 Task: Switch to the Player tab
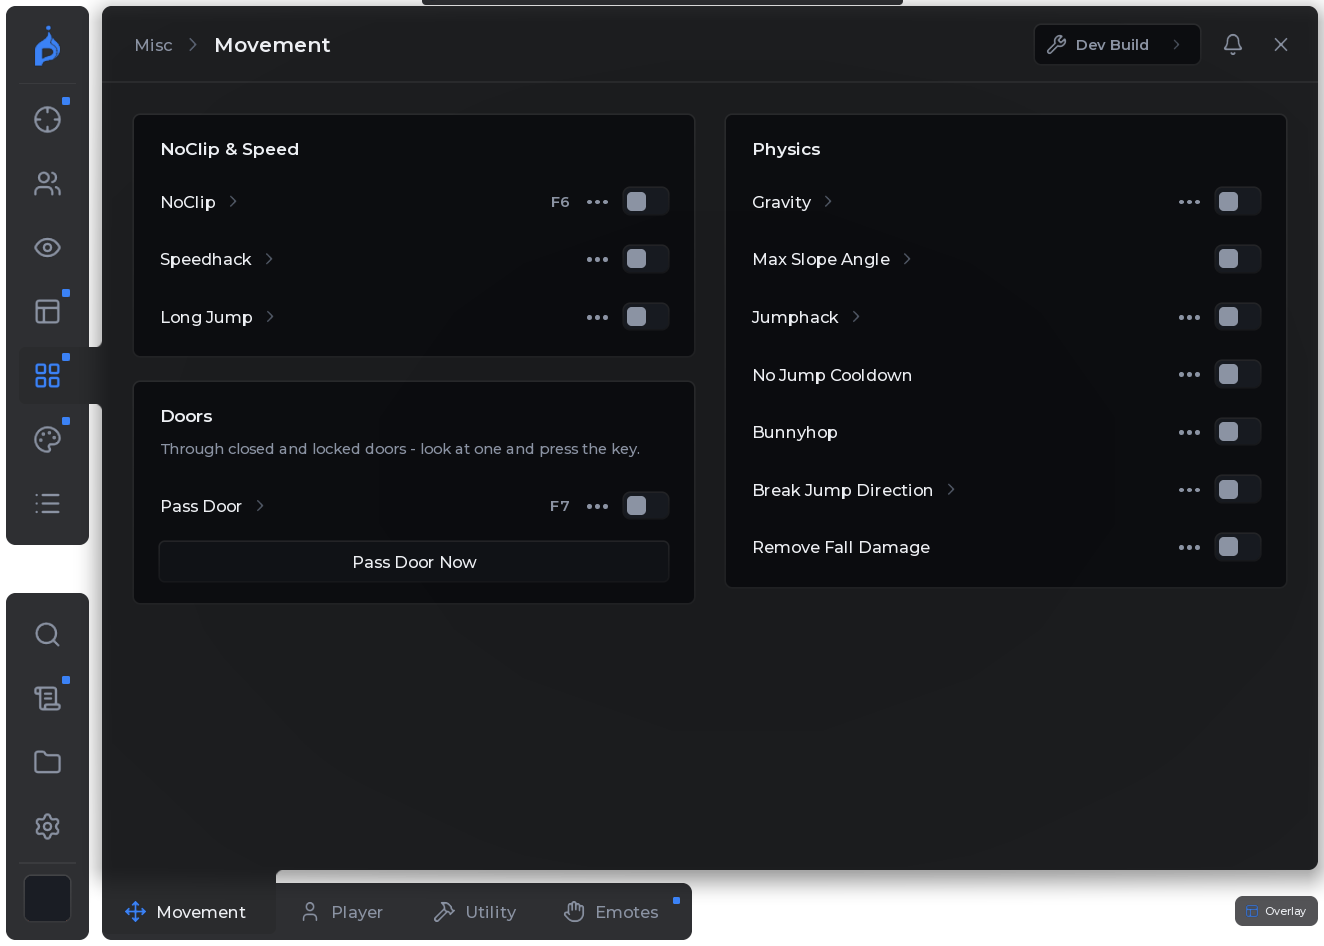coord(342,912)
